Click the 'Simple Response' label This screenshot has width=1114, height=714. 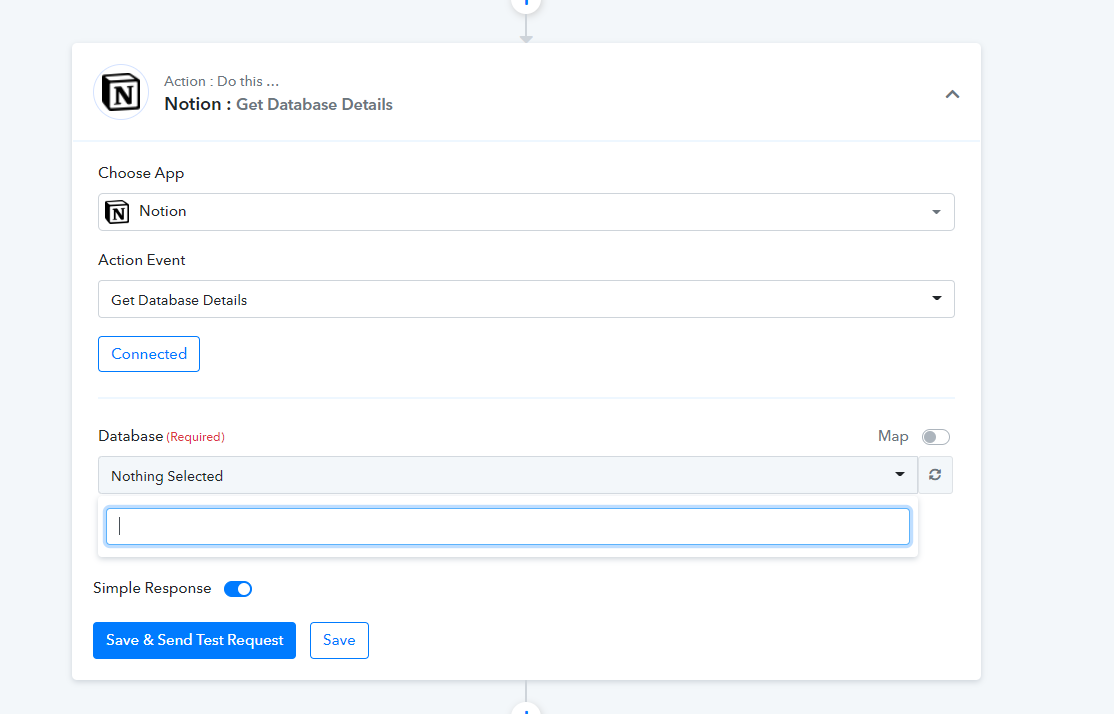coord(152,588)
